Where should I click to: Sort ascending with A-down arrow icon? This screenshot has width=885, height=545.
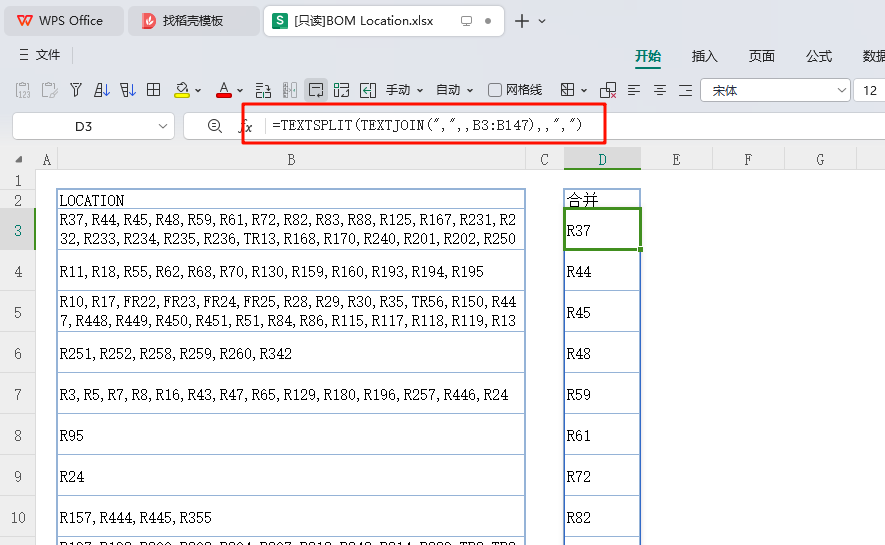click(x=102, y=90)
